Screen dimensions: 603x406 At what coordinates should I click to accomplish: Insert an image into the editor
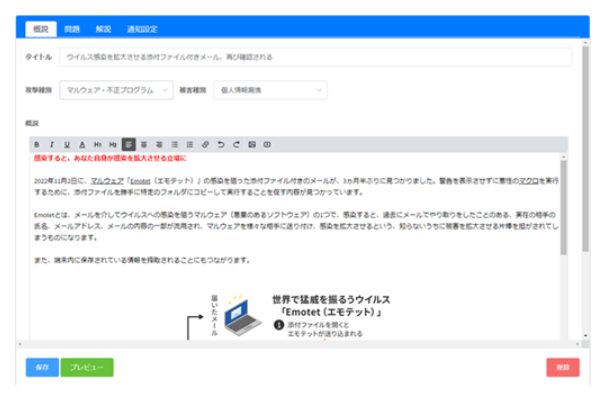point(252,144)
